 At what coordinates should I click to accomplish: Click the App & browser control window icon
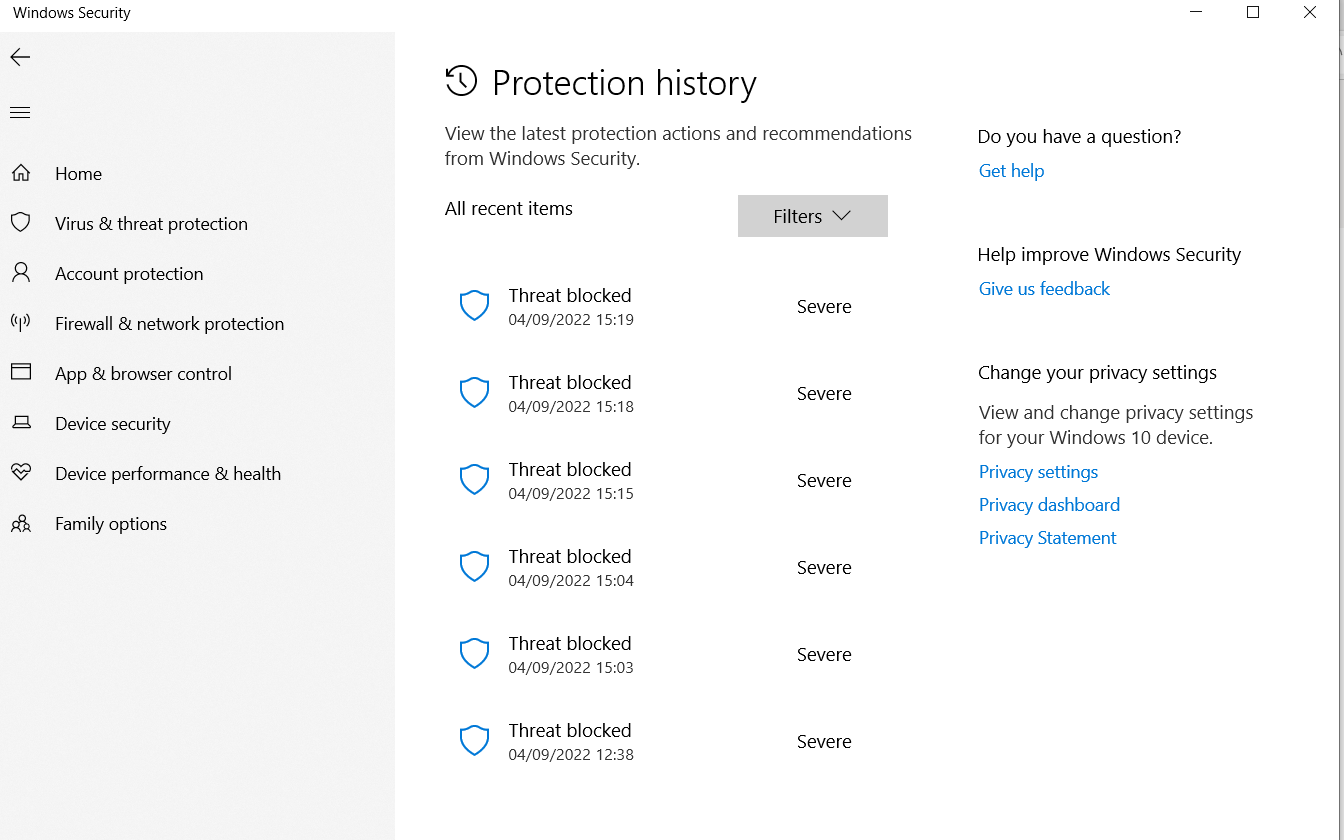tap(20, 372)
